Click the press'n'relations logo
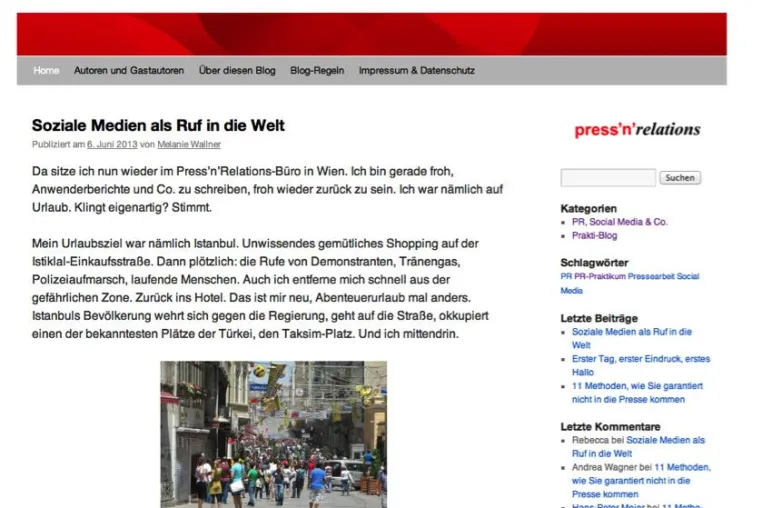Image resolution: width=762 pixels, height=508 pixels. pyautogui.click(x=637, y=129)
